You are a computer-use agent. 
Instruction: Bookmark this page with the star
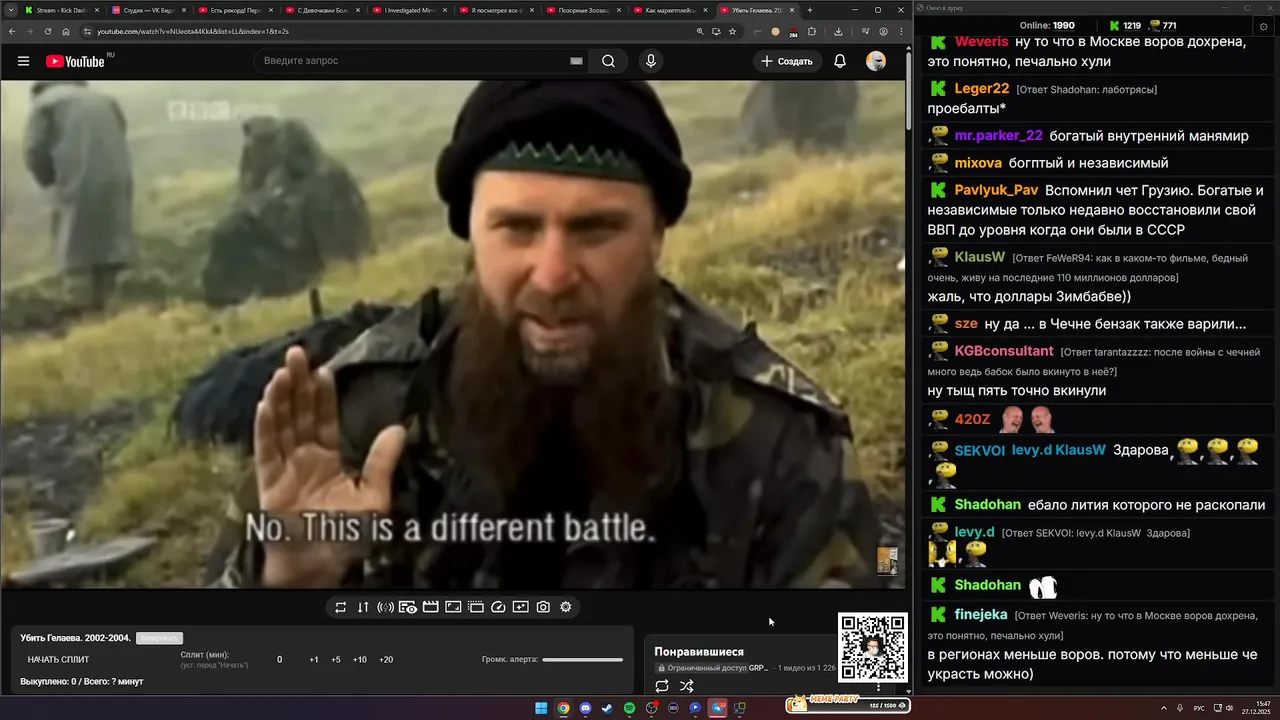[x=732, y=31]
